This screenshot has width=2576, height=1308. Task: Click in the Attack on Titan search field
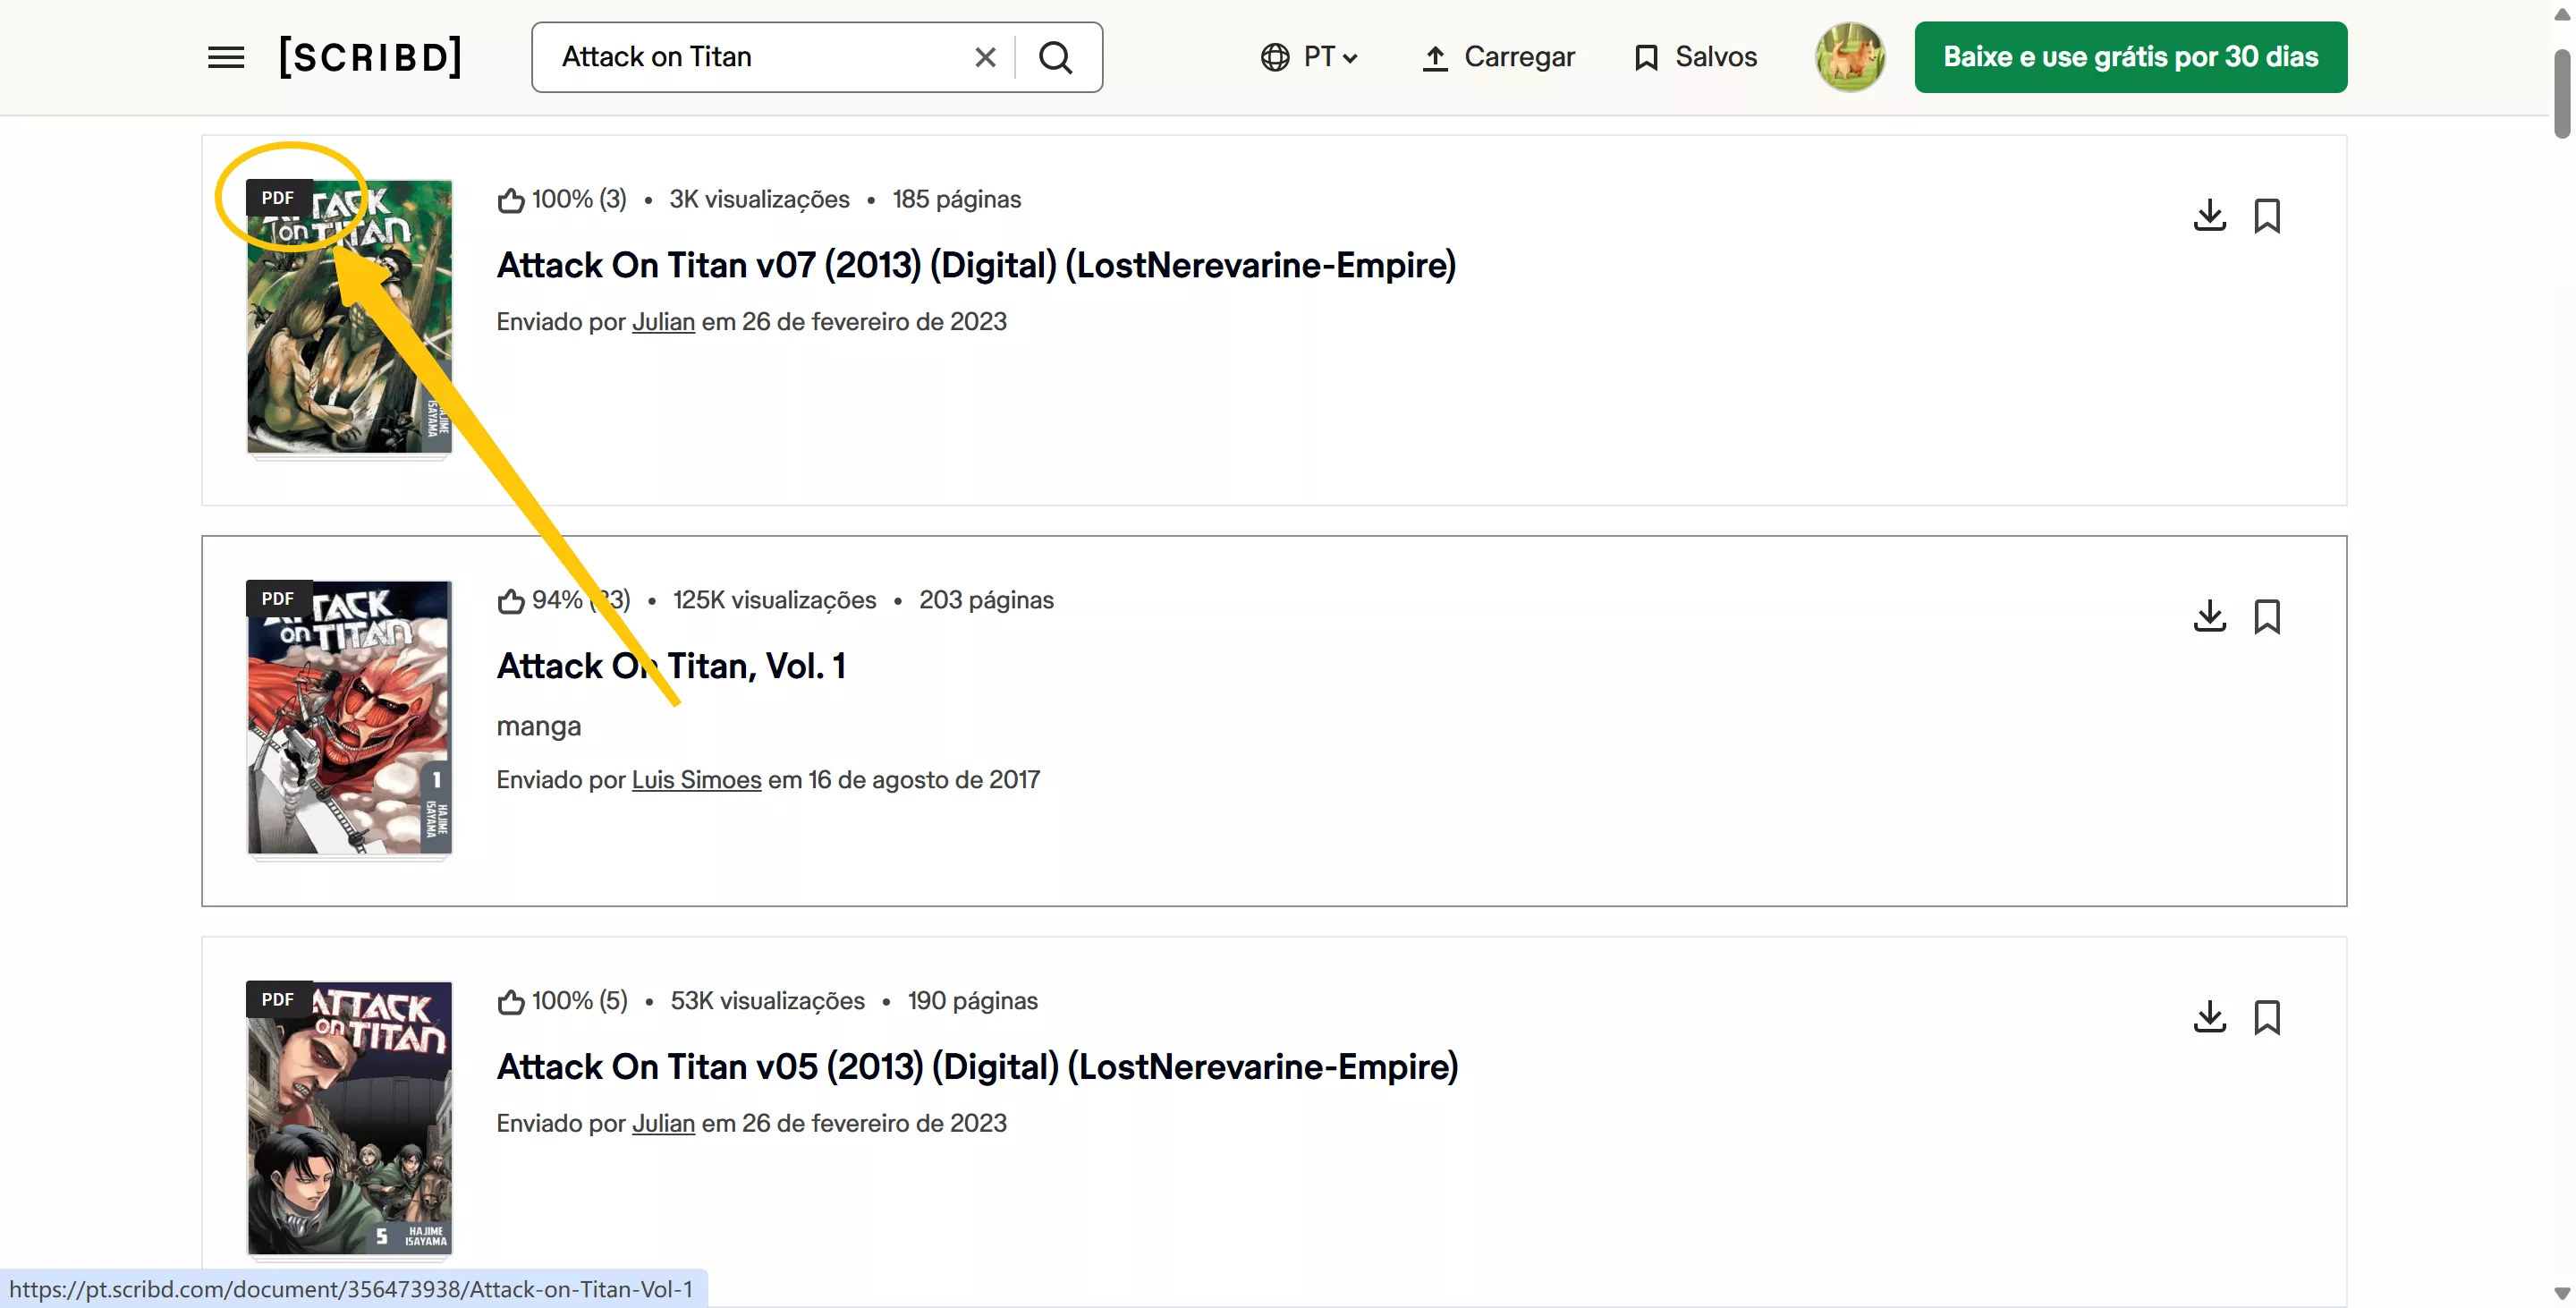pyautogui.click(x=750, y=57)
